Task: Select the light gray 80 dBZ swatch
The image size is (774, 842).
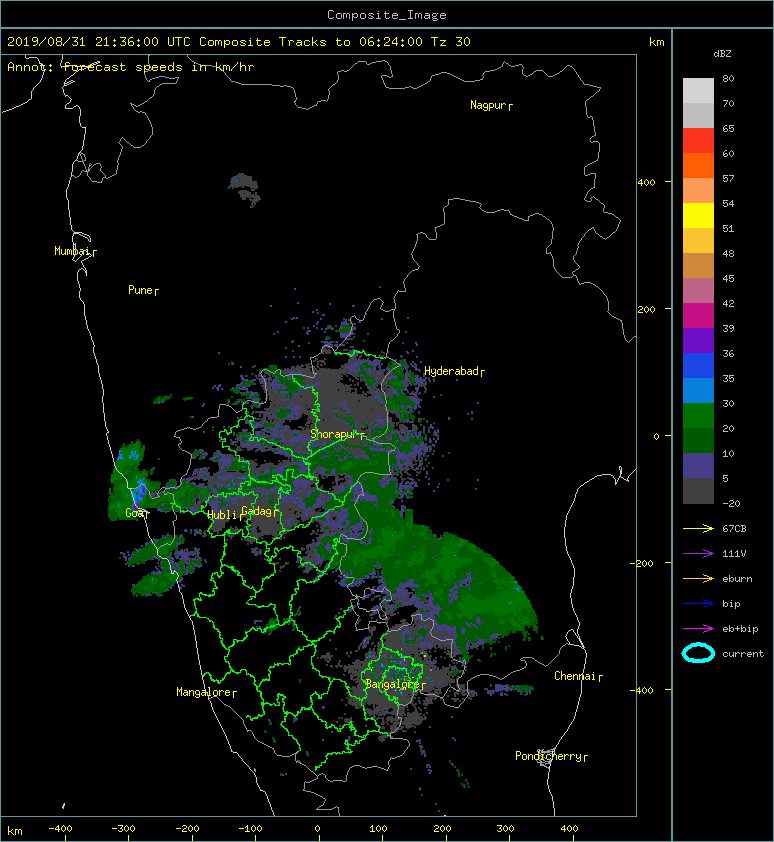Action: 698,90
